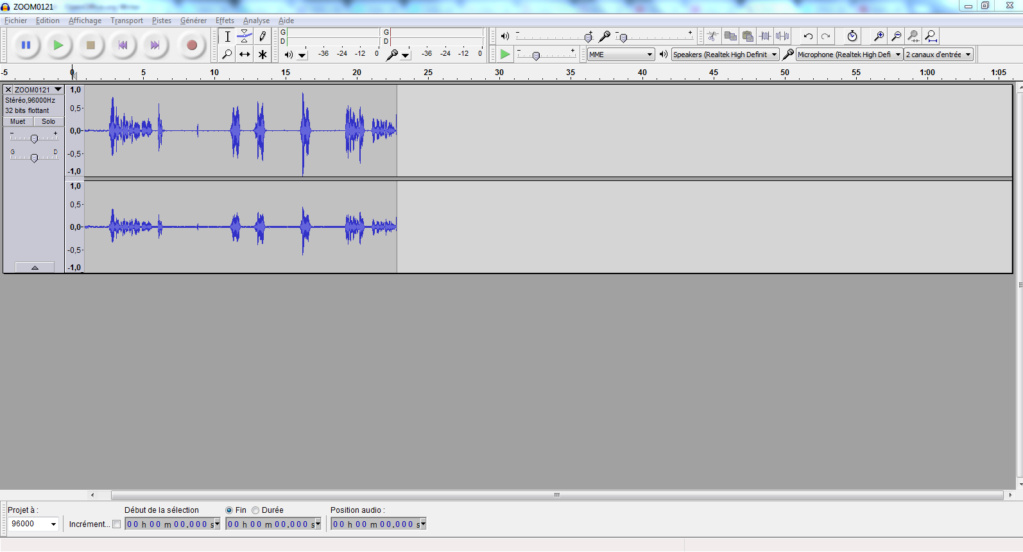Open the Effets menu
Image resolution: width=1023 pixels, height=552 pixels.
224,21
